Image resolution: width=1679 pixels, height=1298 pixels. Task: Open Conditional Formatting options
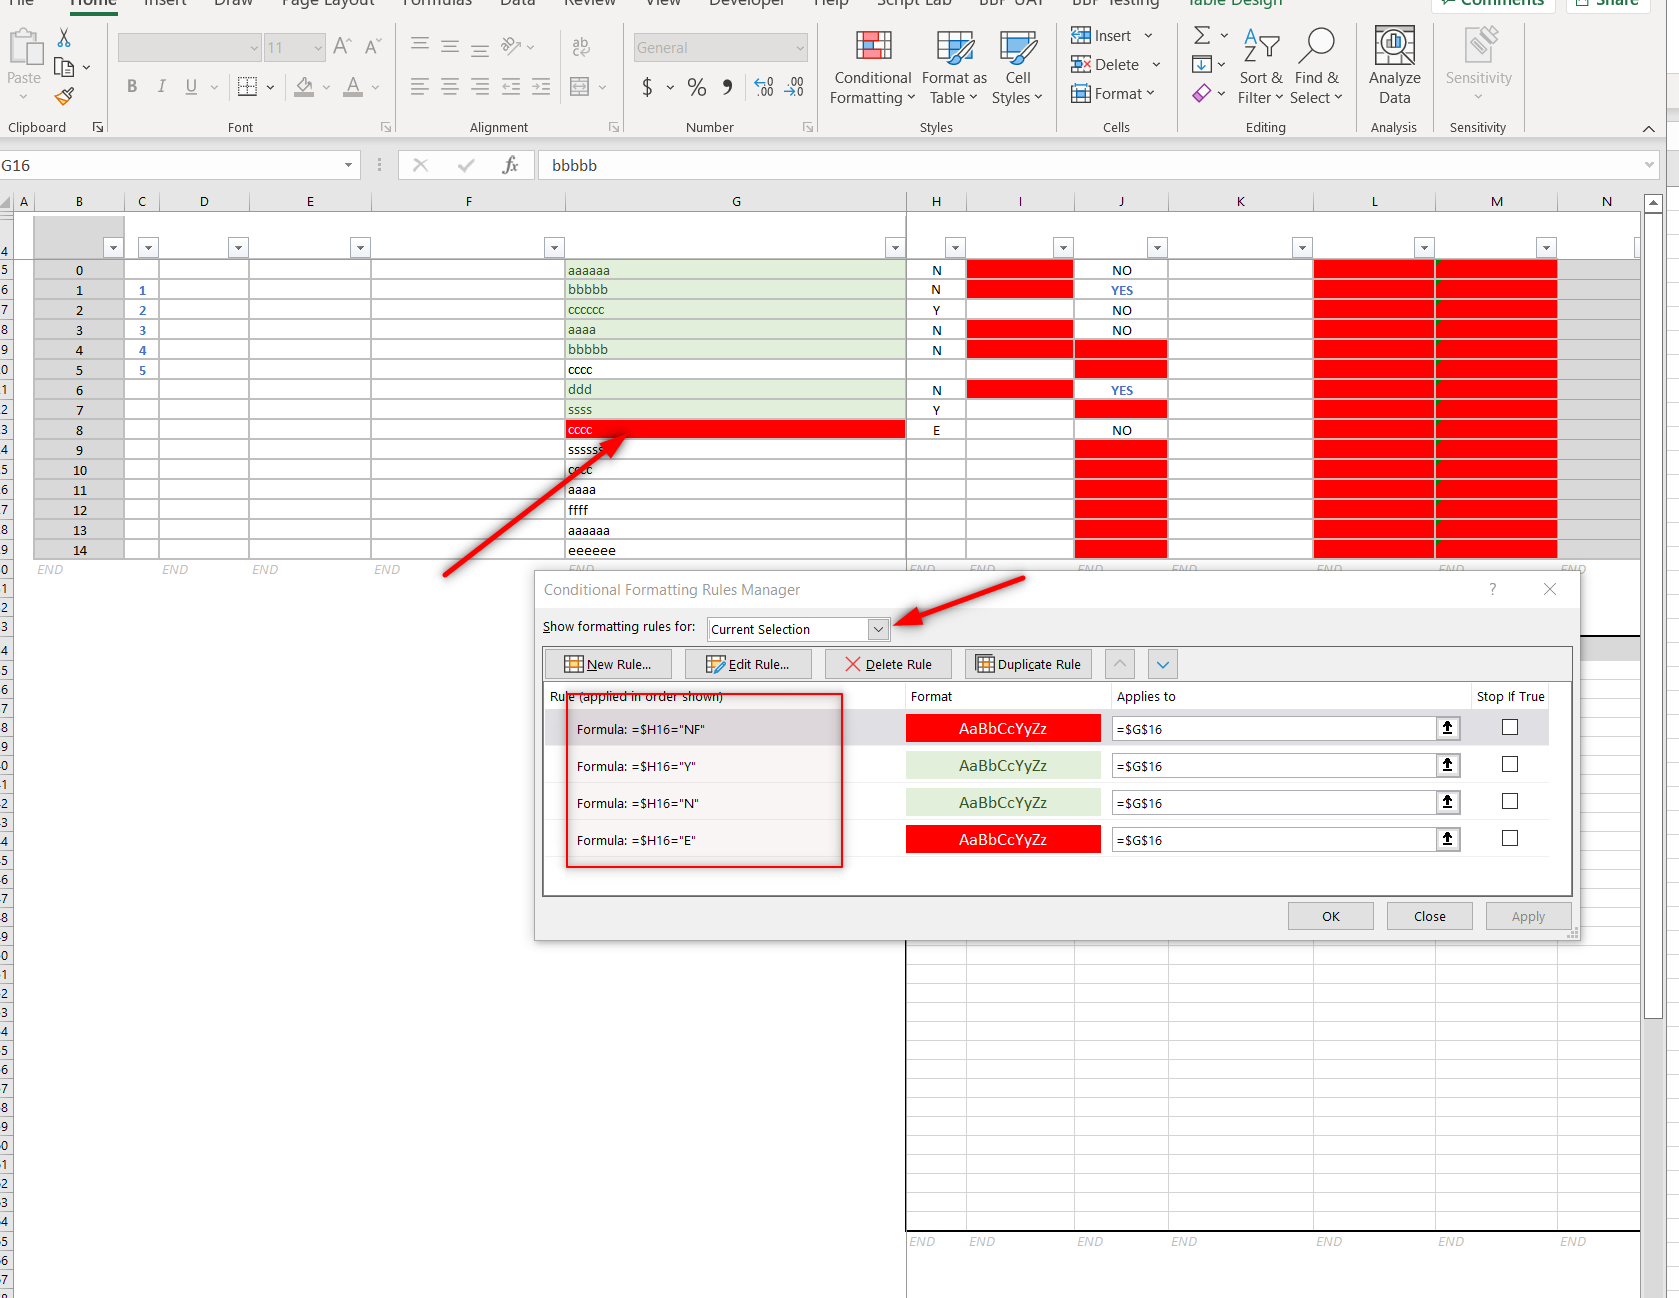(871, 66)
